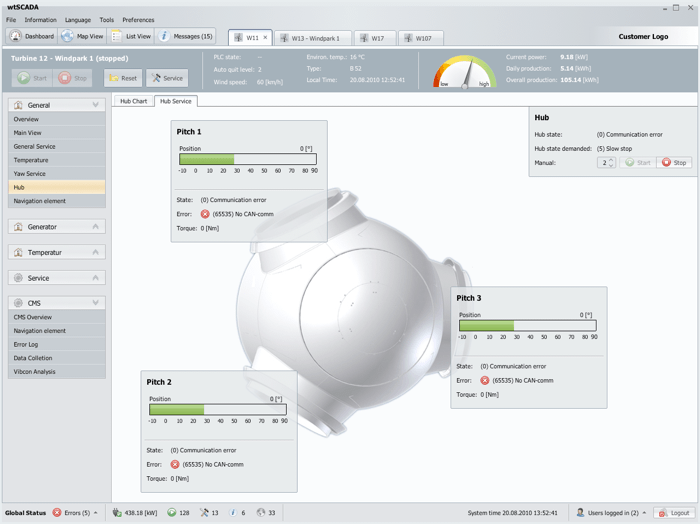
Task: Open Messages (15) info icon
Action: 164,36
